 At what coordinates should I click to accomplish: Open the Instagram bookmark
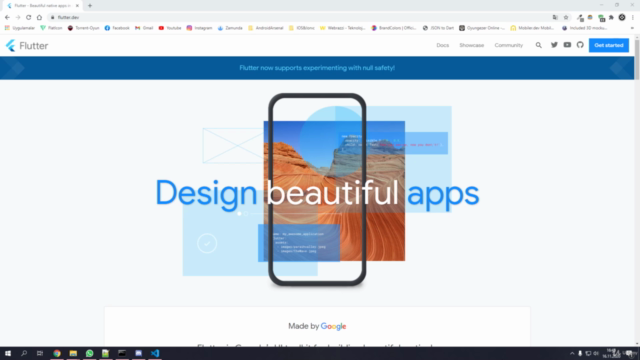click(199, 28)
